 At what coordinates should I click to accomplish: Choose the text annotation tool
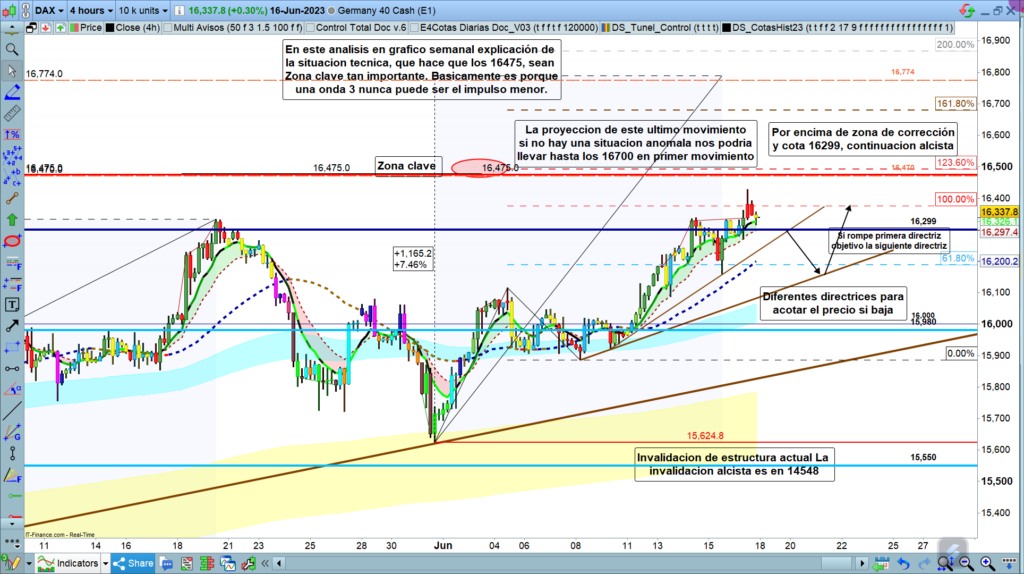point(12,304)
